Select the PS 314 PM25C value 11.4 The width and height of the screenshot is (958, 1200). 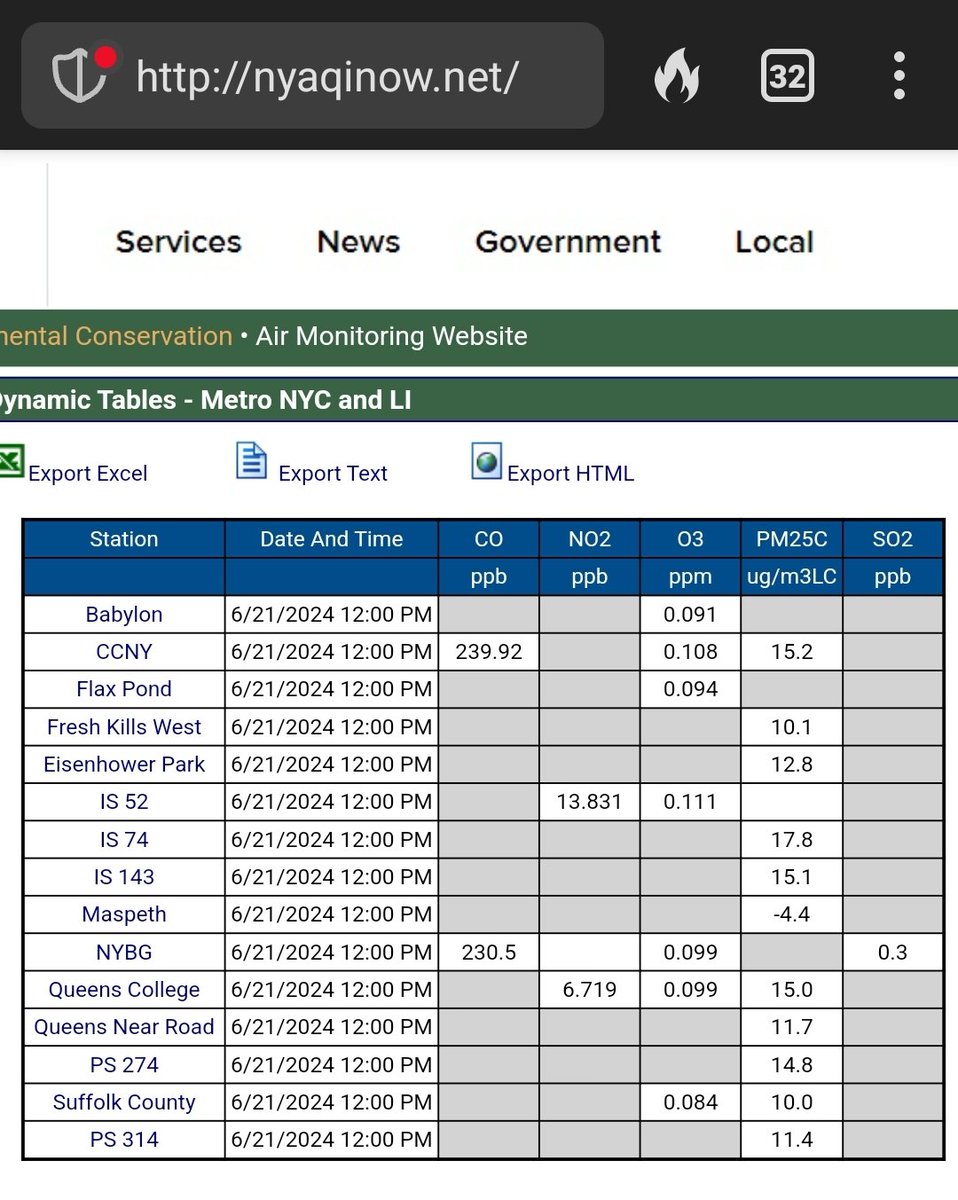click(x=791, y=1139)
